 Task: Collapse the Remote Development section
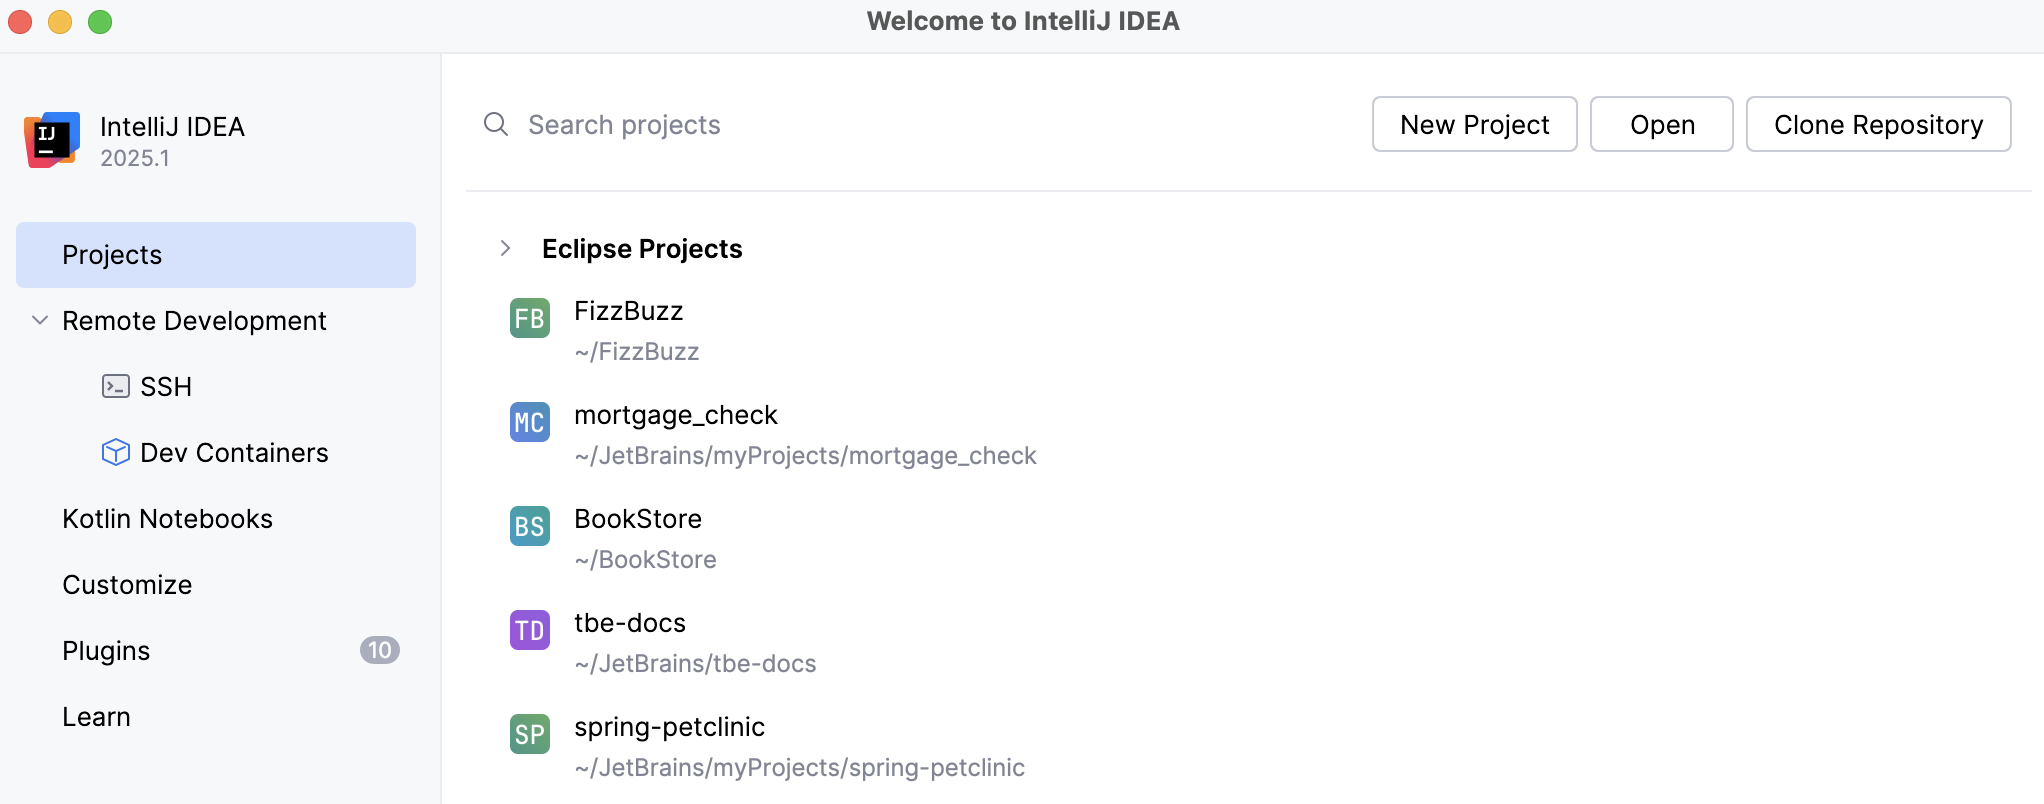(40, 320)
